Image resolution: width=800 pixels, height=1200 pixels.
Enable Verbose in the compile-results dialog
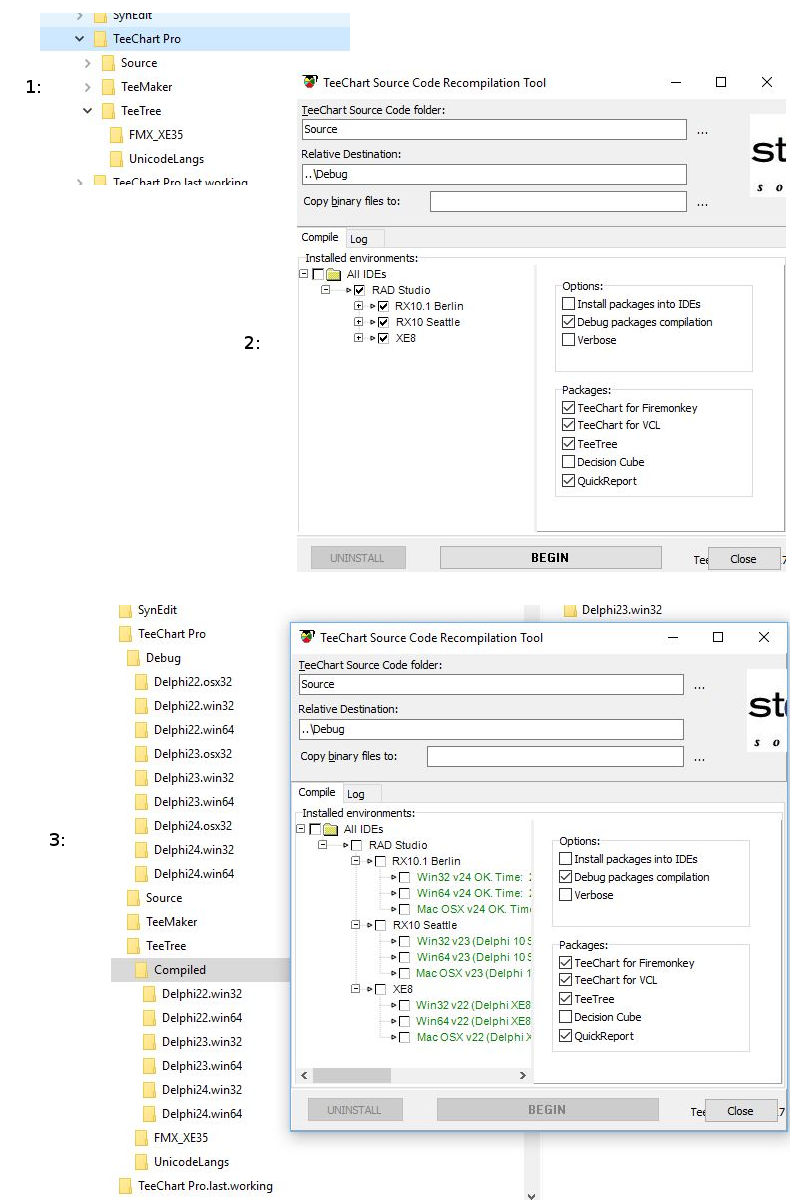pyautogui.click(x=566, y=895)
